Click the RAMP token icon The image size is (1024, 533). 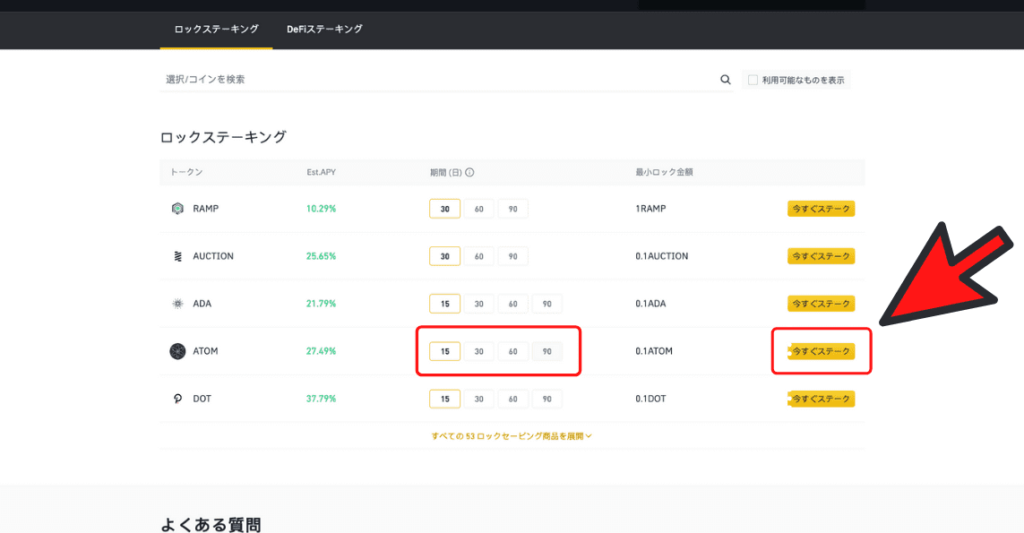click(x=178, y=208)
